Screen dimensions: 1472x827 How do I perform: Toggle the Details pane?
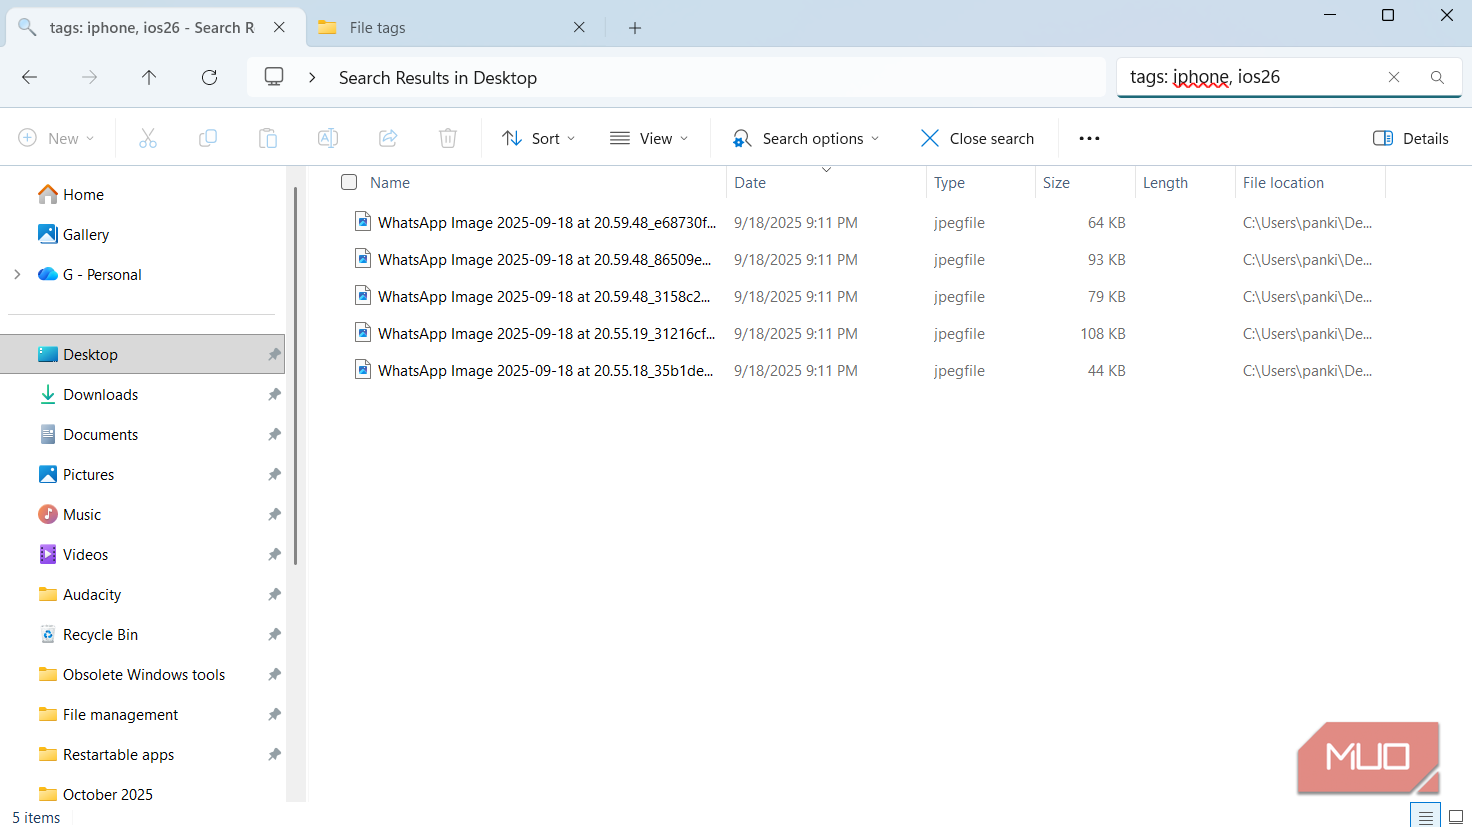click(x=1410, y=138)
